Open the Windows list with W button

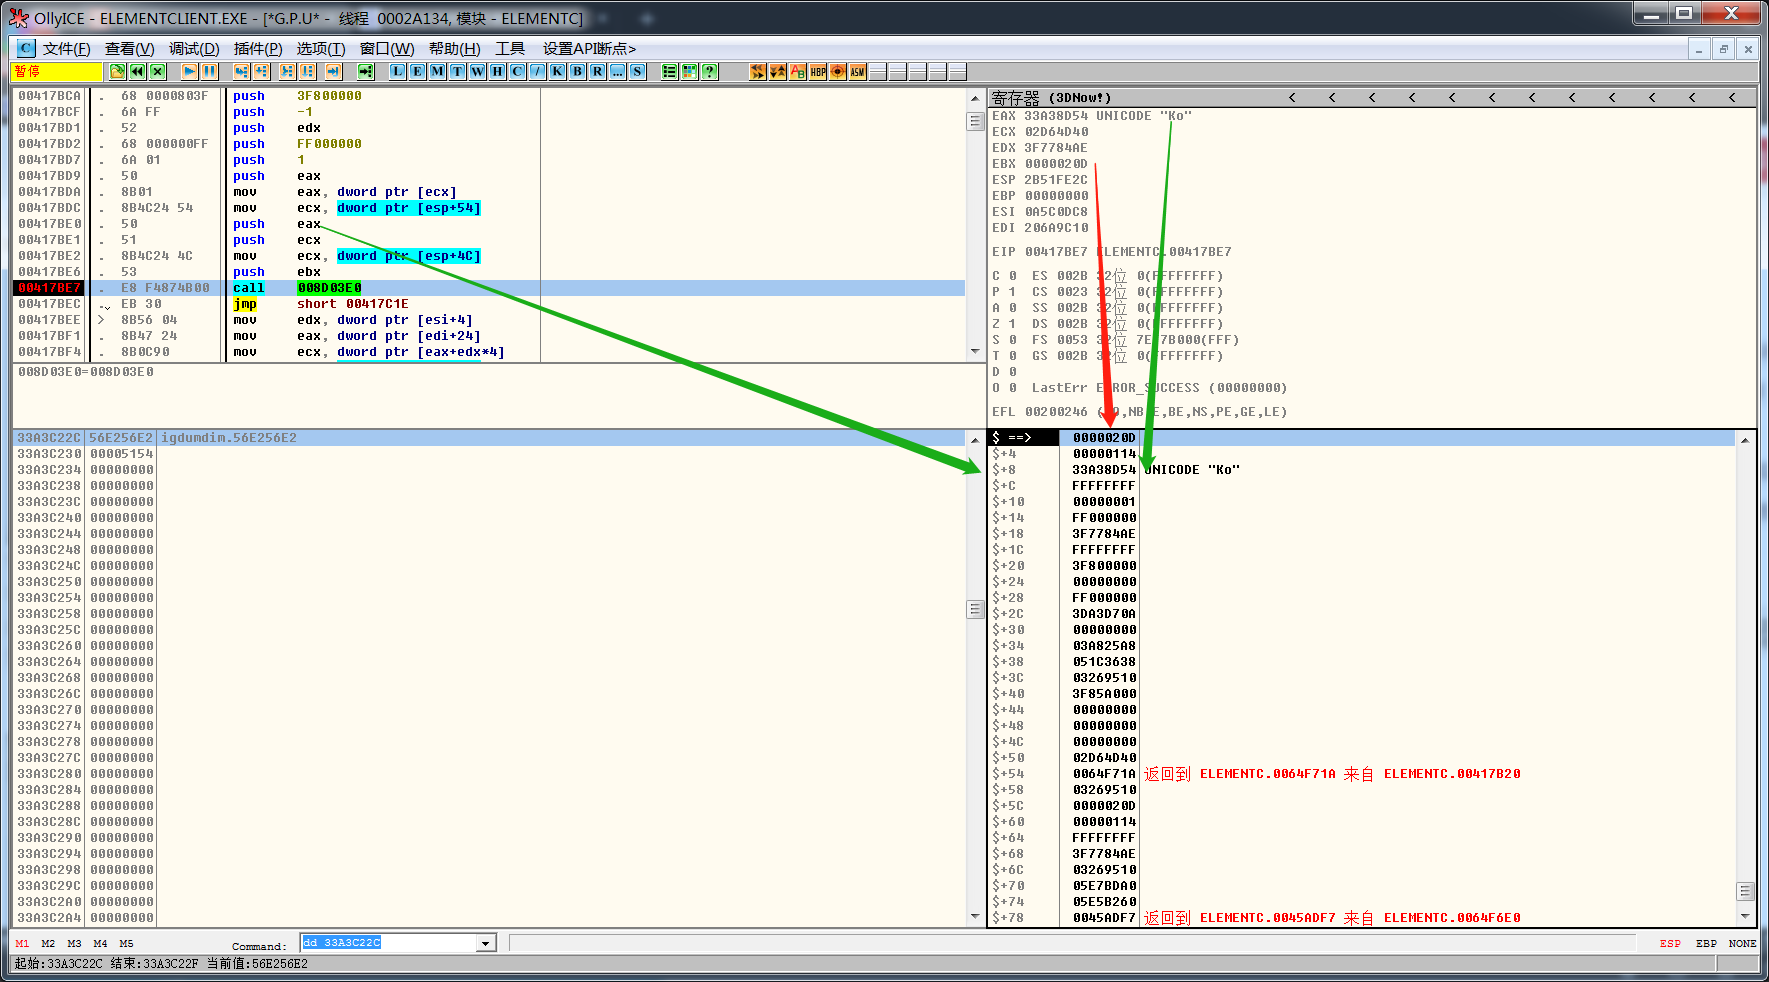pyautogui.click(x=478, y=71)
